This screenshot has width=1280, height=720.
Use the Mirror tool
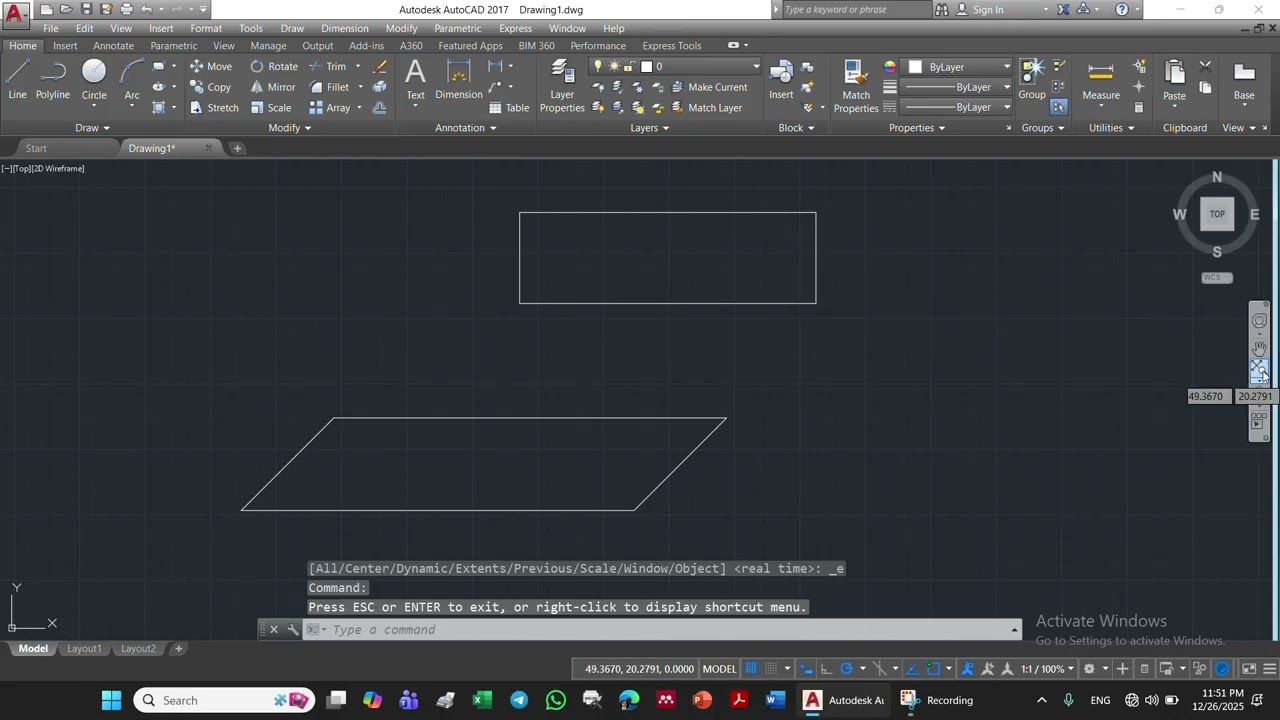(x=273, y=87)
